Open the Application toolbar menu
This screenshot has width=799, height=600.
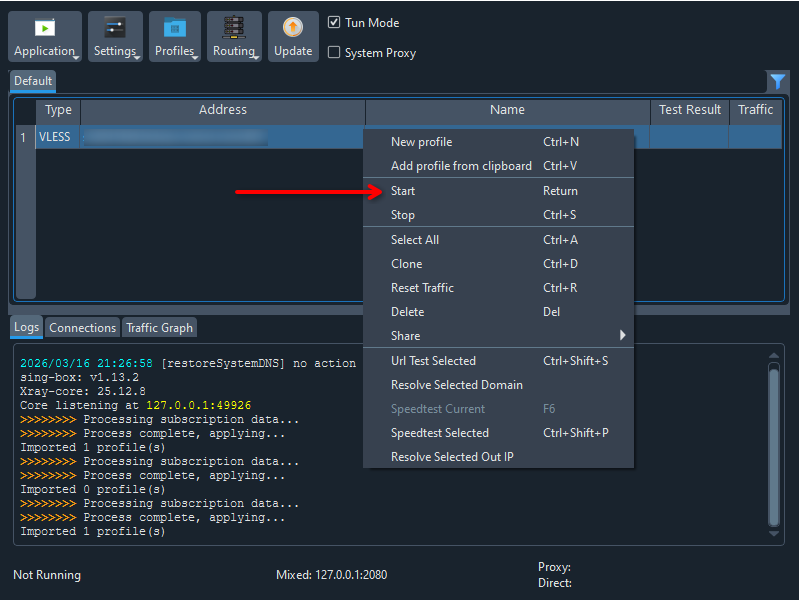(x=45, y=37)
